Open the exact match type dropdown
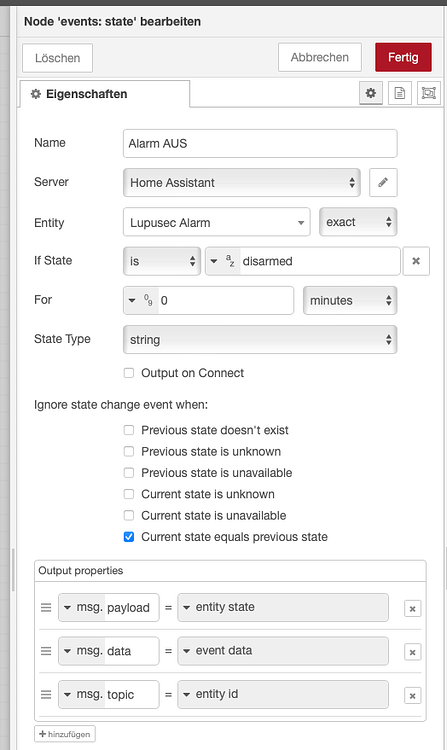 click(358, 222)
